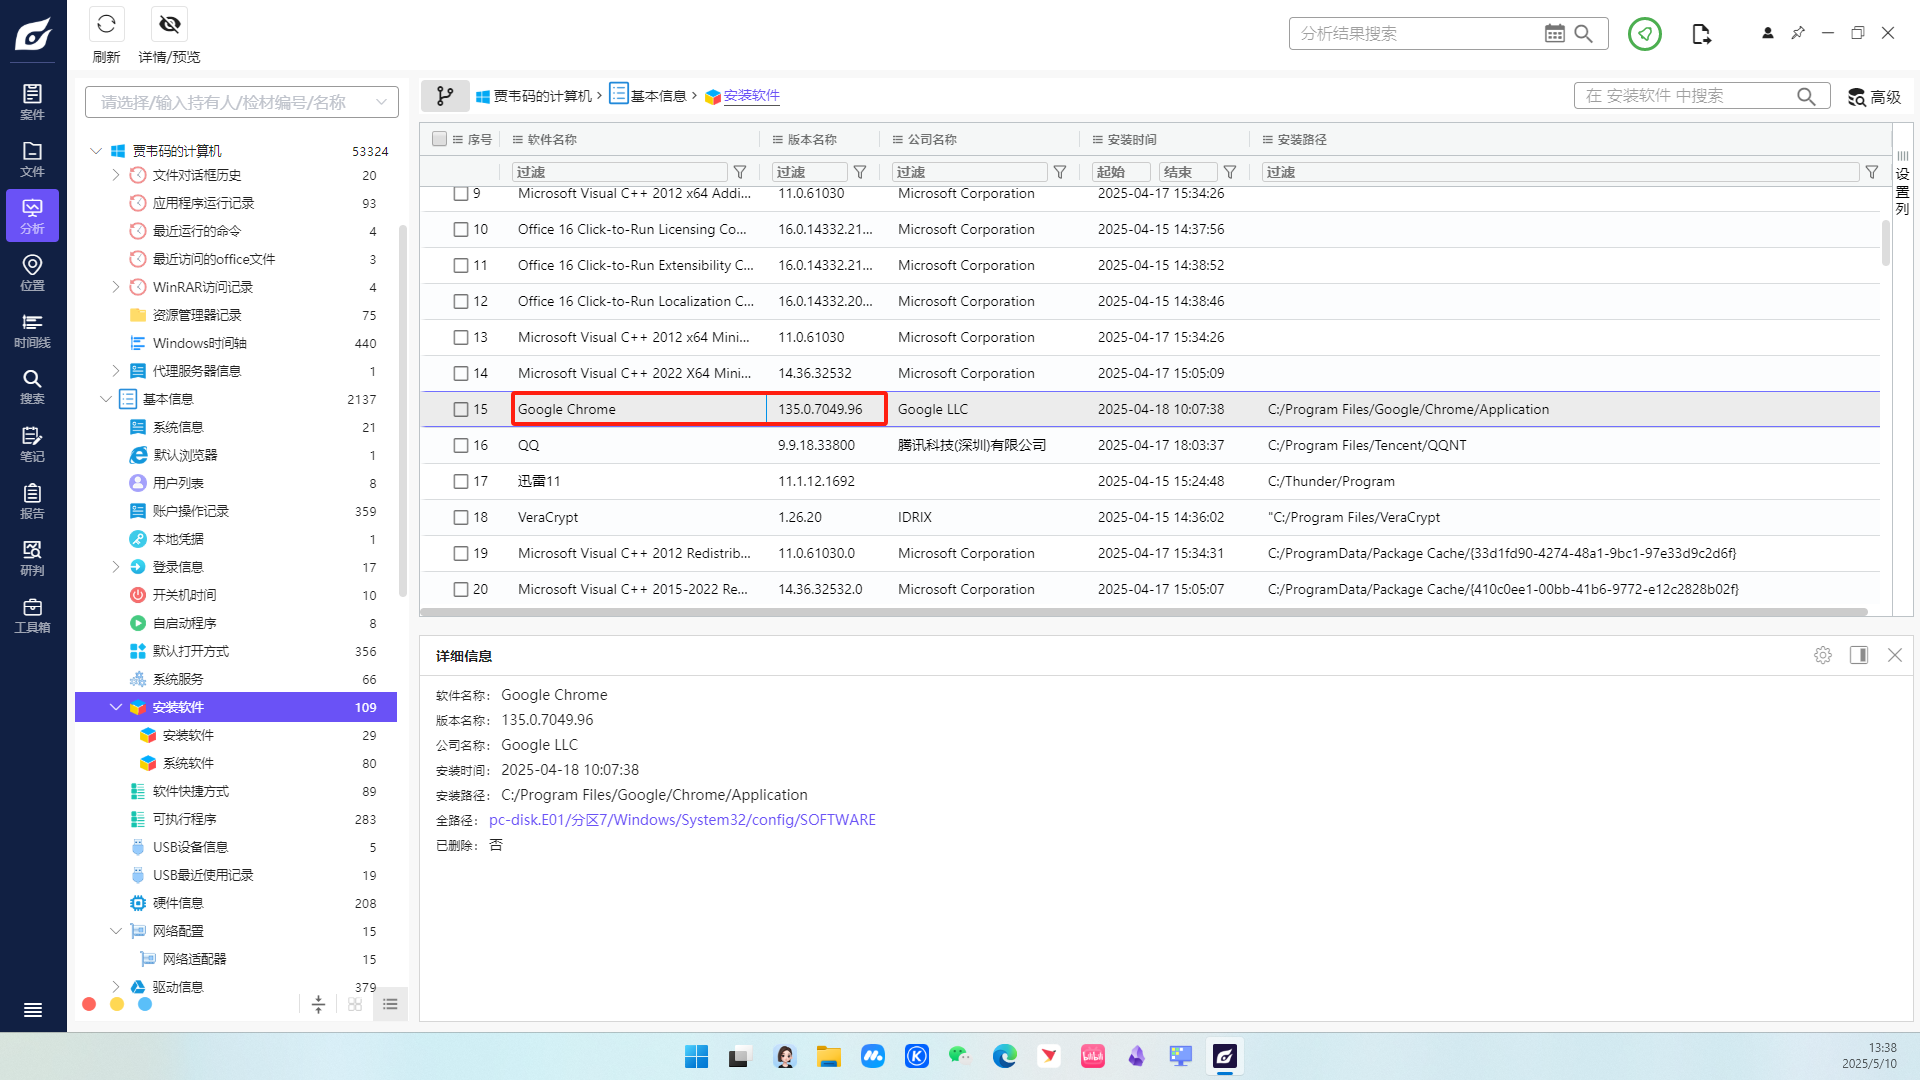Open the 搜索 (Search) sidebar section
This screenshot has width=1920, height=1080.
[32, 387]
